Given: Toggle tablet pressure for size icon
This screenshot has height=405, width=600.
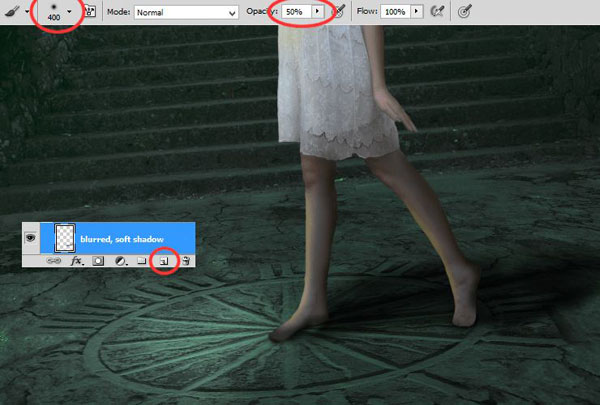Looking at the screenshot, I should (464, 11).
